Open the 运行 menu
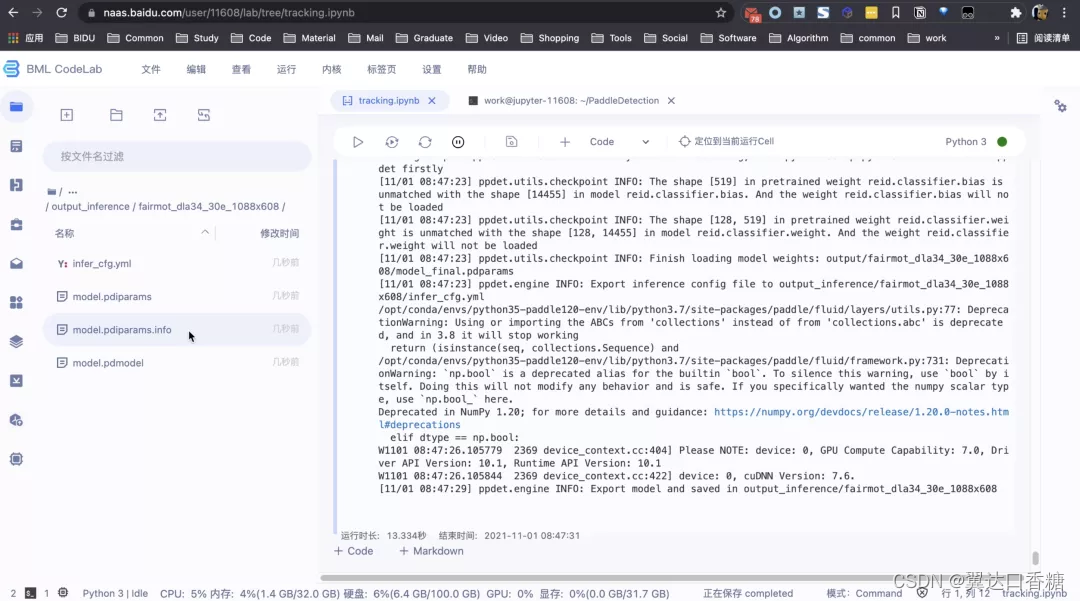The width and height of the screenshot is (1080, 601). [x=284, y=69]
